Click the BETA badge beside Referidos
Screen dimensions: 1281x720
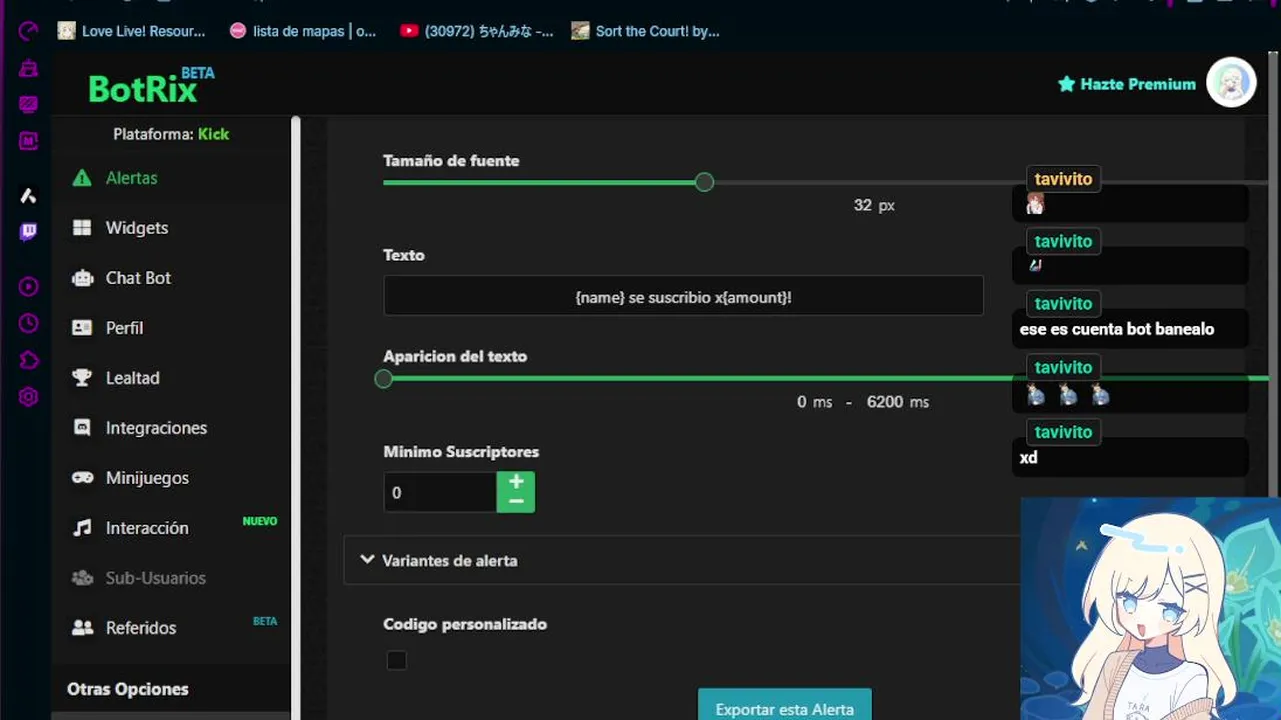pos(265,621)
